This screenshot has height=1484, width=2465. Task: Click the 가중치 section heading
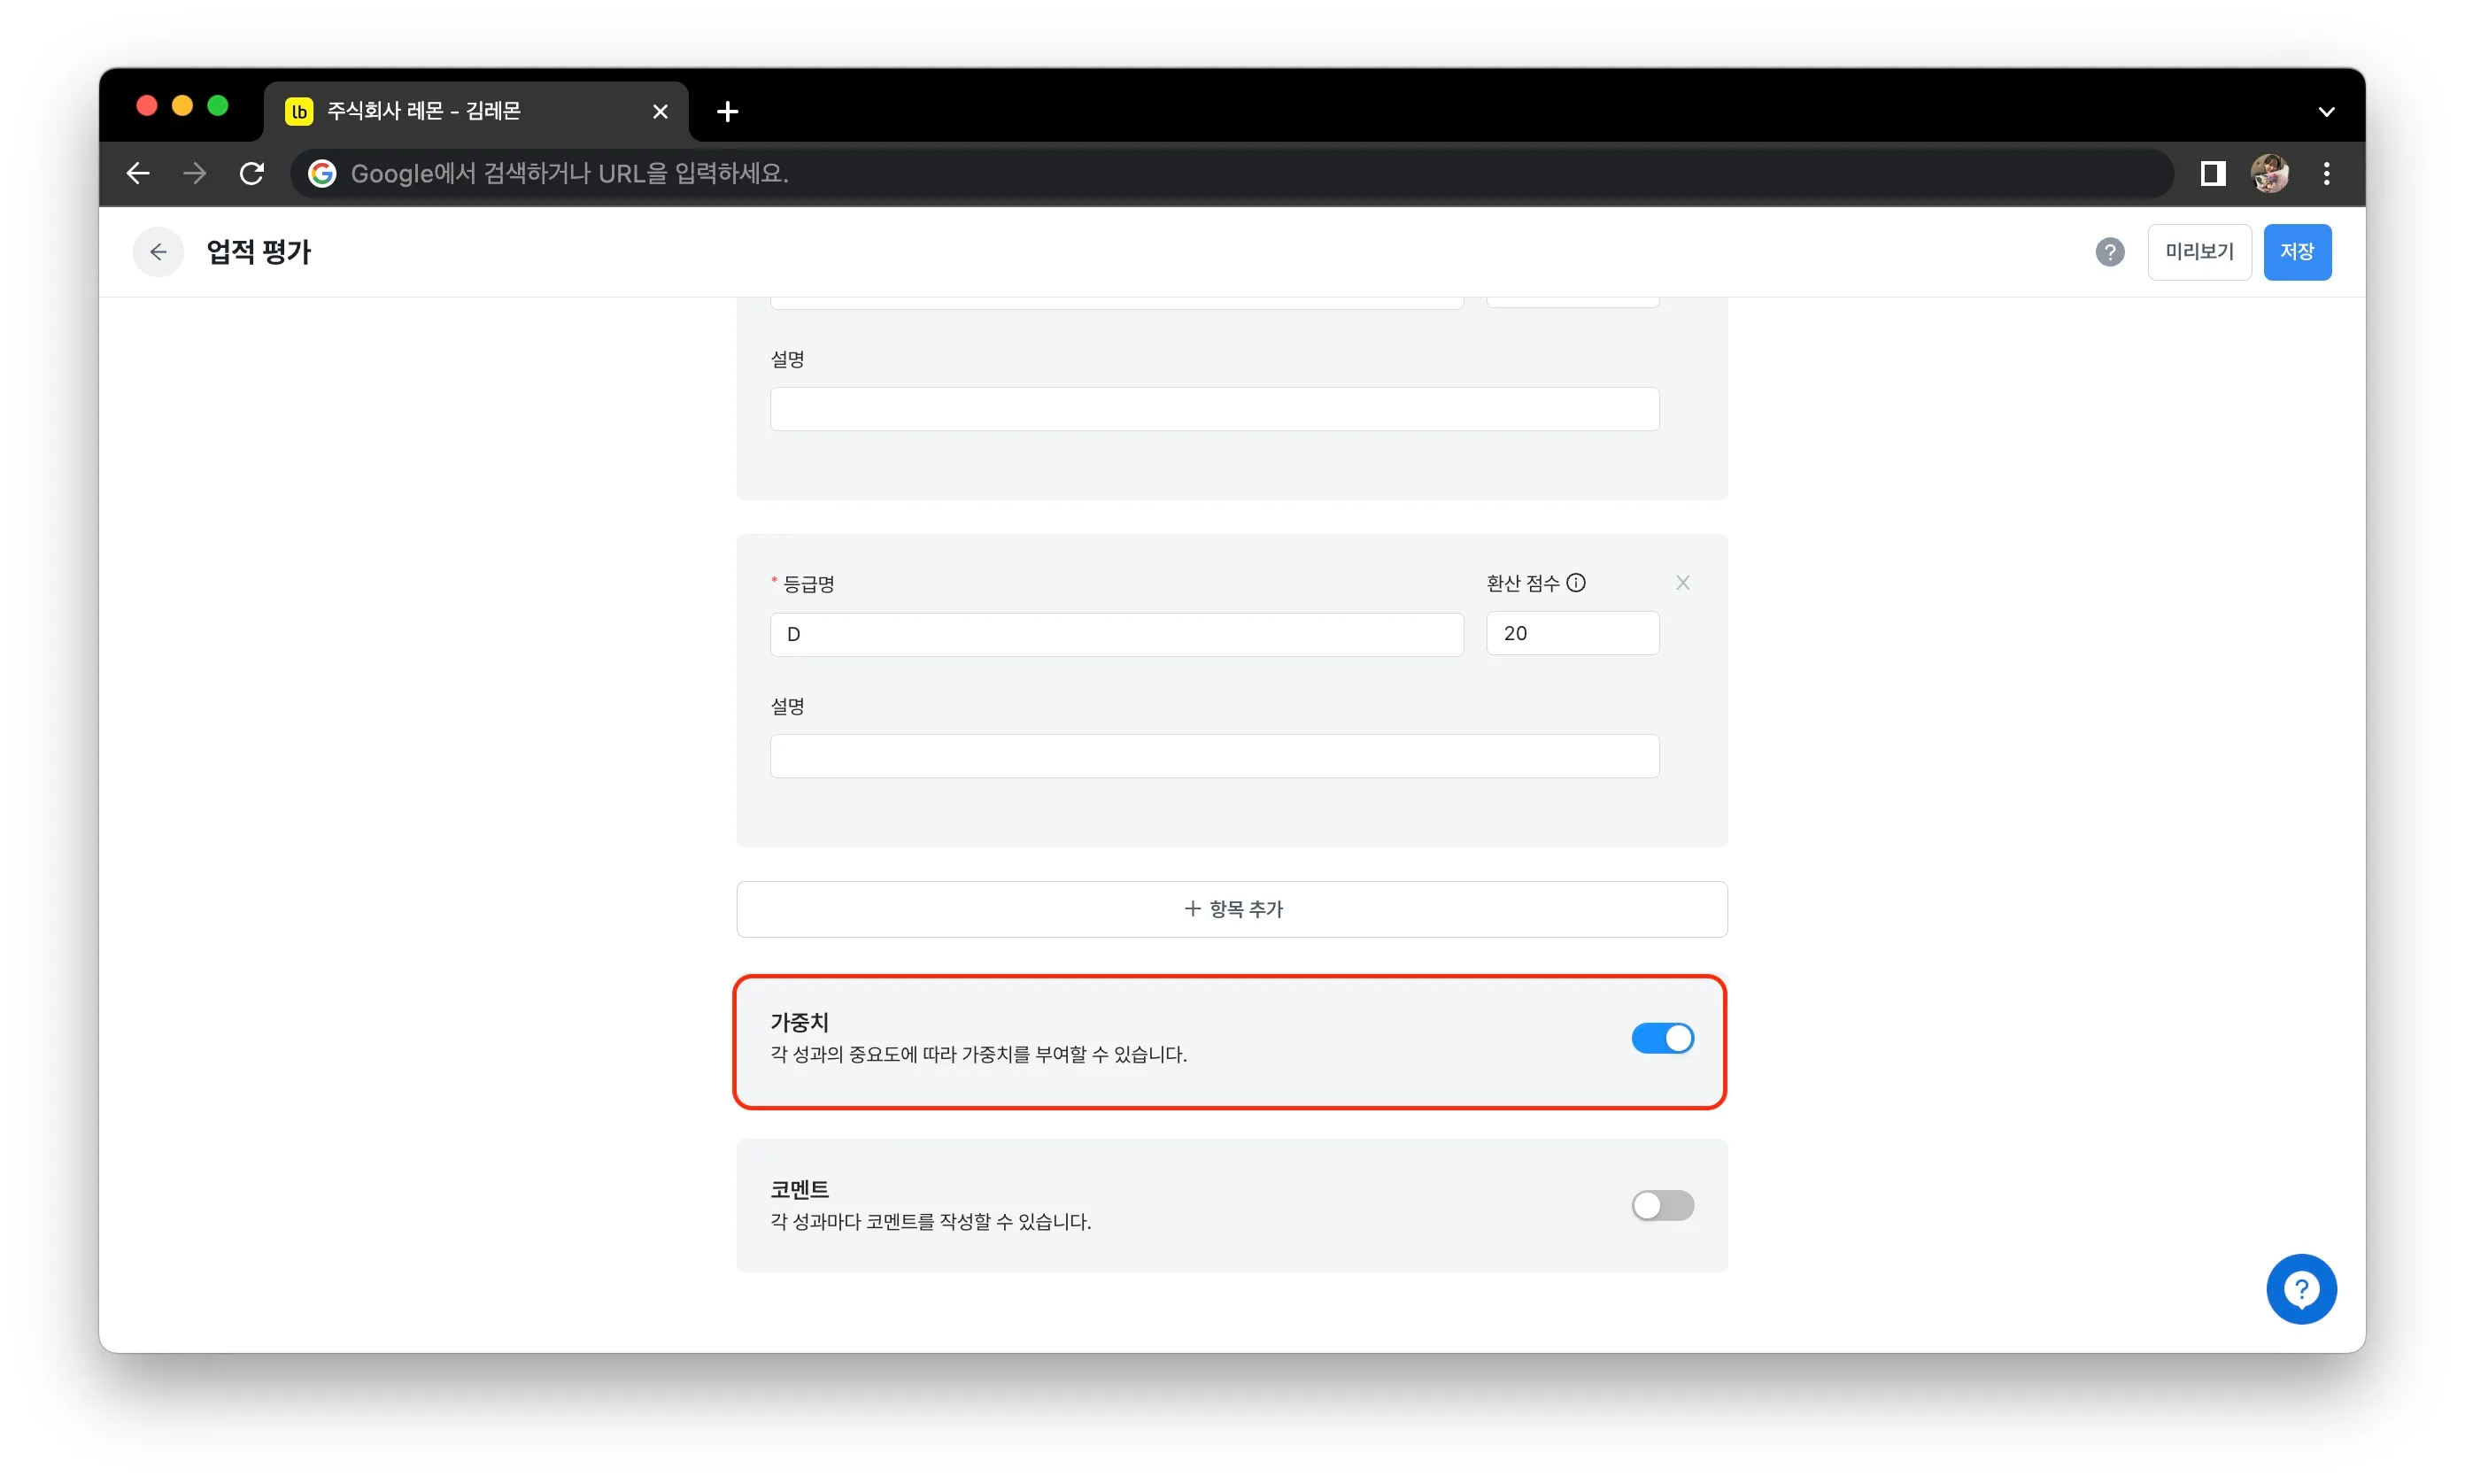pyautogui.click(x=799, y=1022)
